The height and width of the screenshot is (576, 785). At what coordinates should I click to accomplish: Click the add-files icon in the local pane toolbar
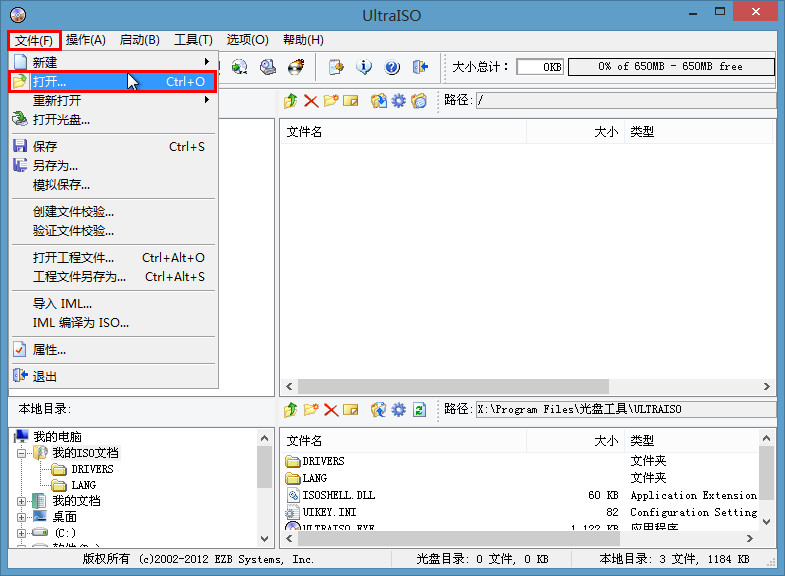[378, 410]
